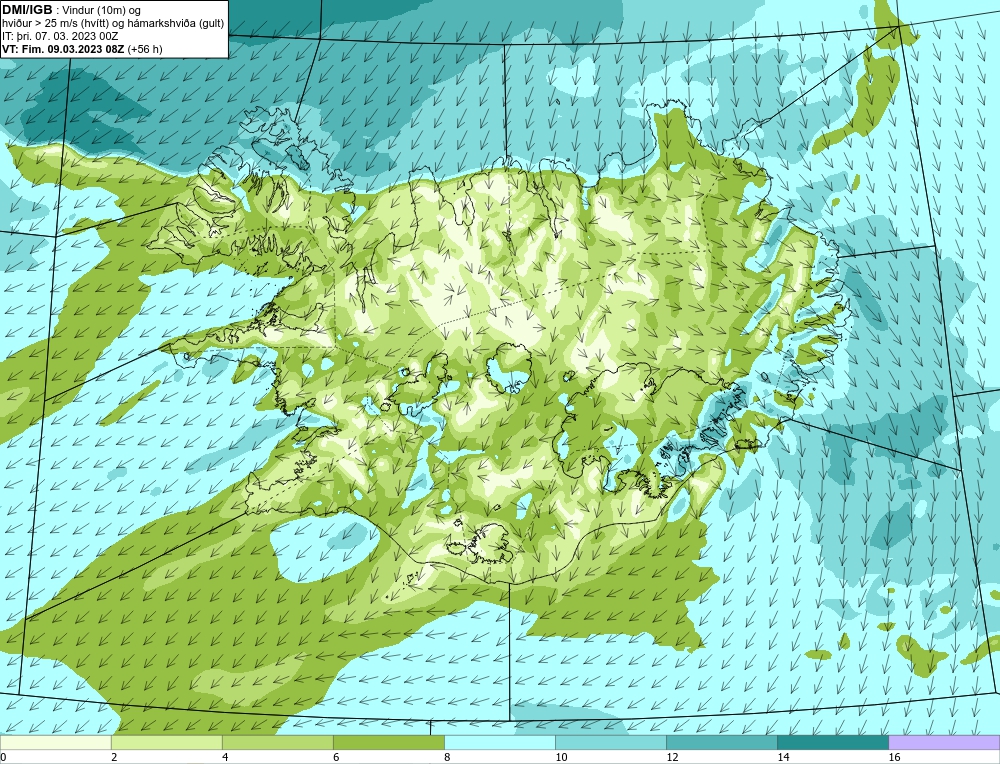
Task: Click the 8–10 m/s legend color swatch
Action: tap(500, 742)
